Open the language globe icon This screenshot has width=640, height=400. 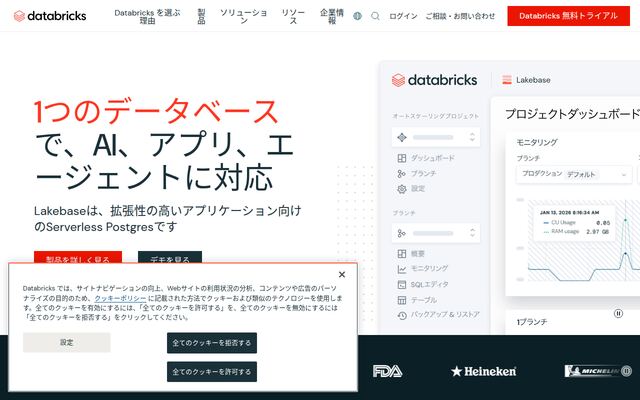tap(357, 16)
